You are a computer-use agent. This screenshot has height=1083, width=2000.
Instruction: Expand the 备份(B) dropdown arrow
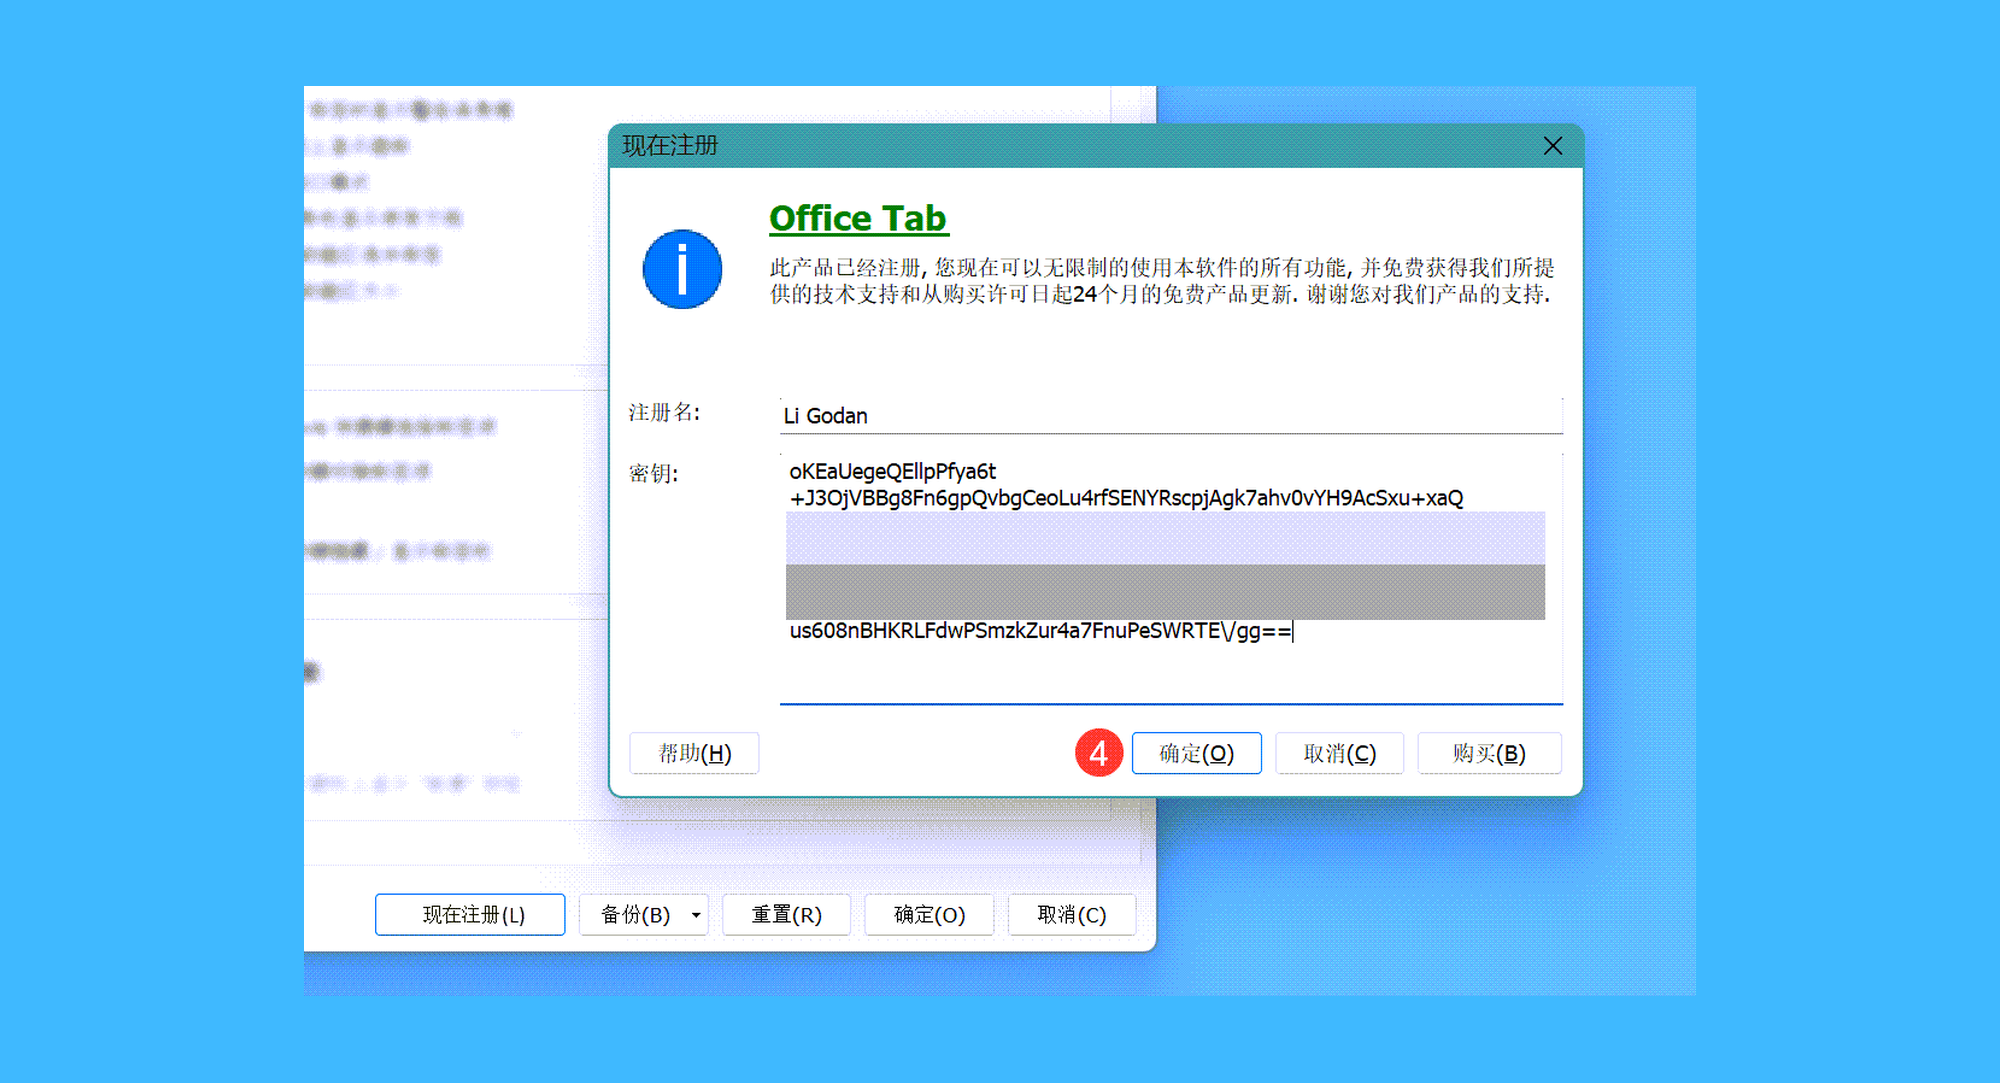(x=697, y=915)
